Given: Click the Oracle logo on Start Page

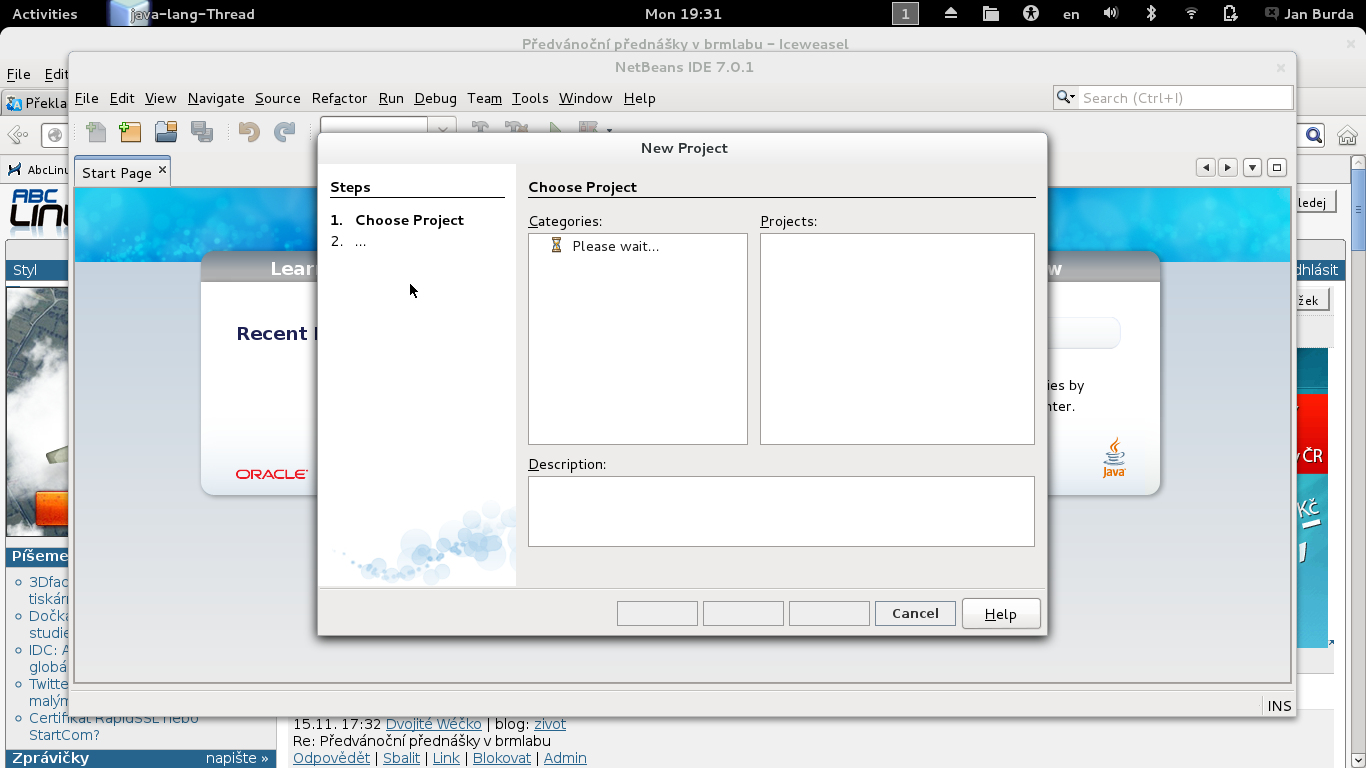Looking at the screenshot, I should (x=272, y=474).
